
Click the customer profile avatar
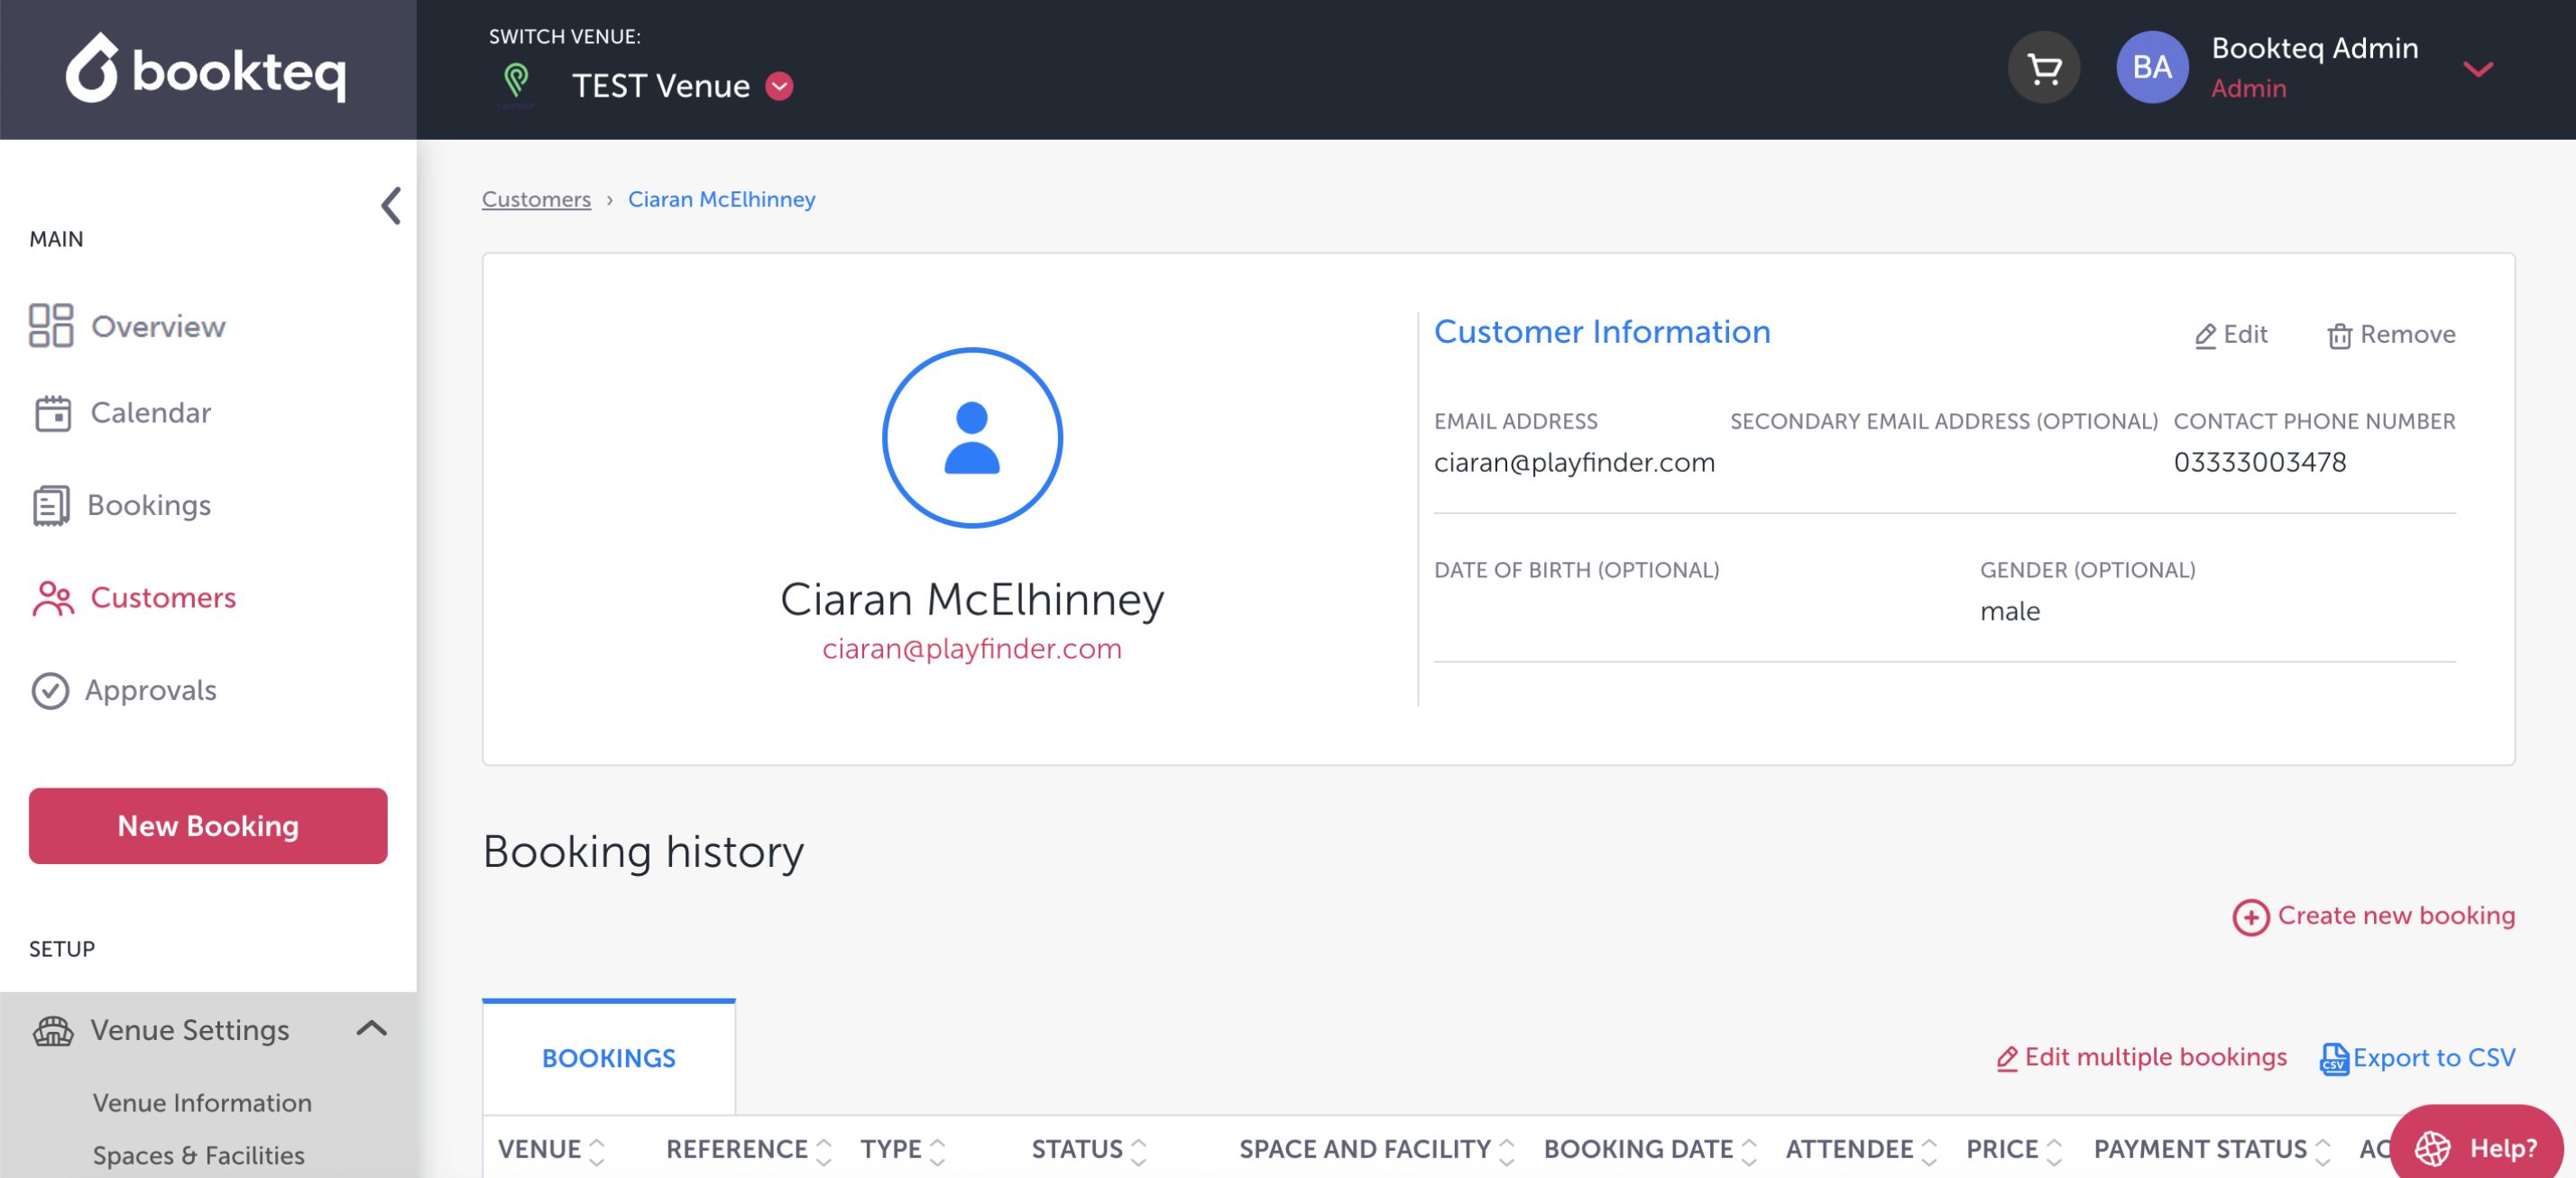[971, 438]
